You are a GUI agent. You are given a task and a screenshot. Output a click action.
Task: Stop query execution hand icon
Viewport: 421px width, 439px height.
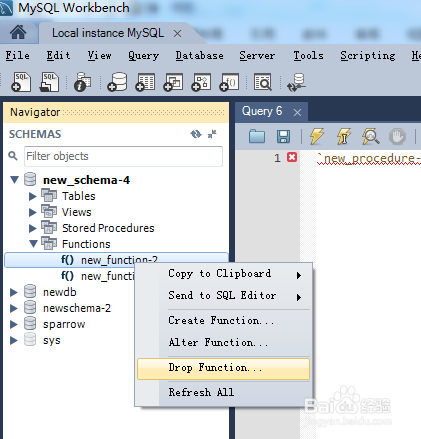397,136
